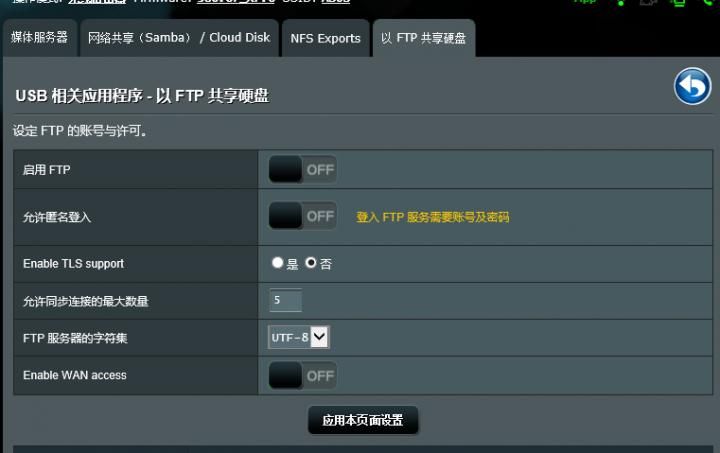Click the green icon left of rightmost top-bar icon
720x453 pixels.
coord(678,2)
